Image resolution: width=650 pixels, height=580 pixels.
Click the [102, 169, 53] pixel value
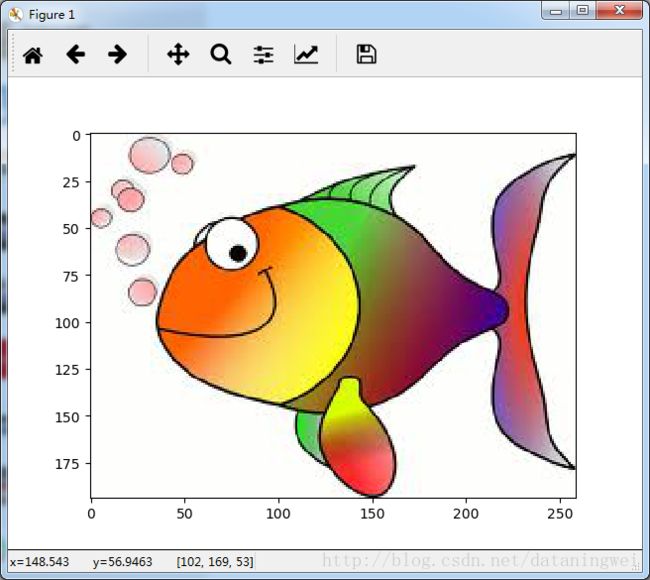(x=215, y=562)
